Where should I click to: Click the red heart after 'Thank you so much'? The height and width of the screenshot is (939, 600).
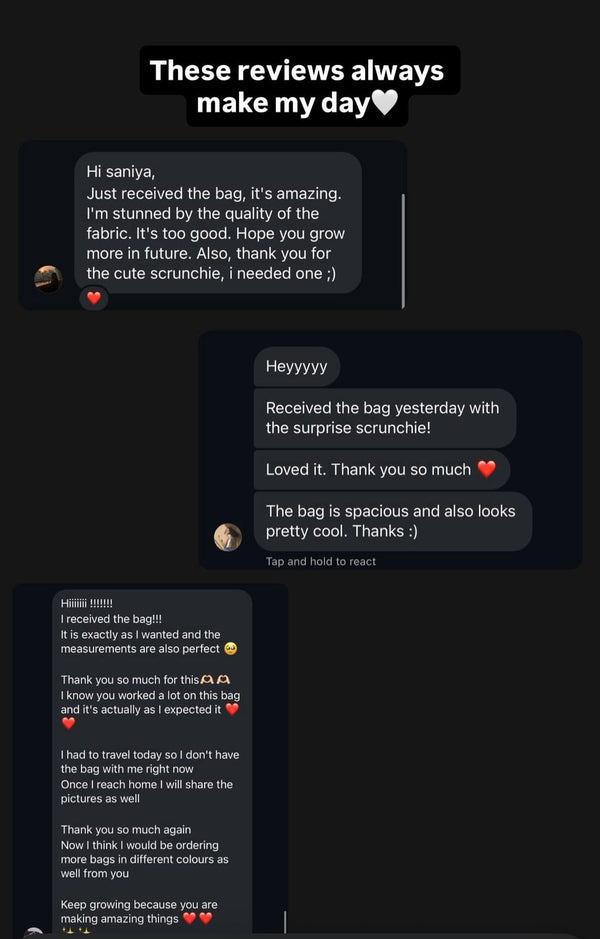tap(487, 469)
